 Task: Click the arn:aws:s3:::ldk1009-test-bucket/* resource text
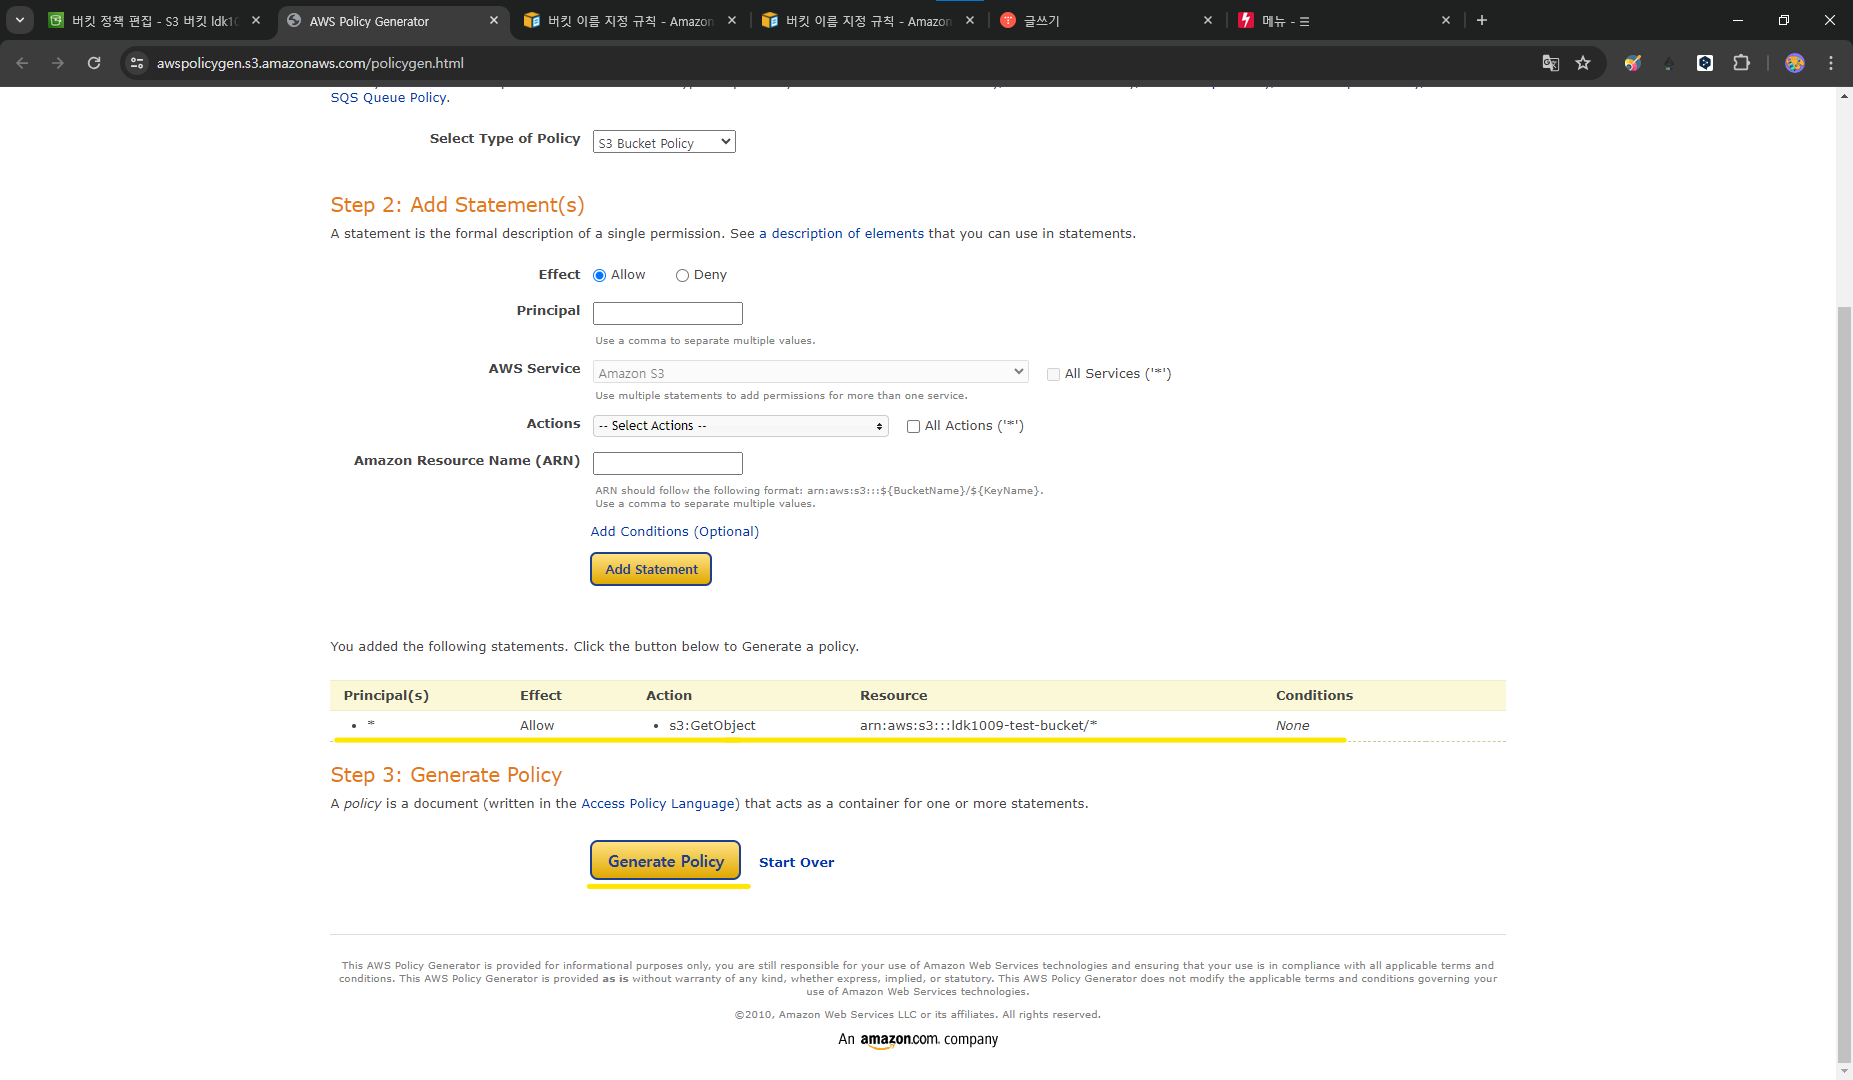click(978, 725)
